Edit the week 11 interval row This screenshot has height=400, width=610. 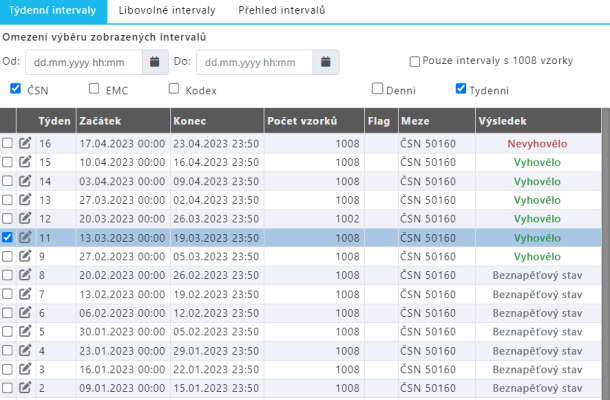point(26,238)
